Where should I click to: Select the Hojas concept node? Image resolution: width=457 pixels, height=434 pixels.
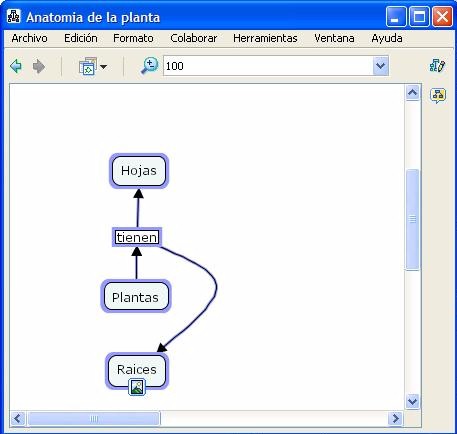[139, 171]
